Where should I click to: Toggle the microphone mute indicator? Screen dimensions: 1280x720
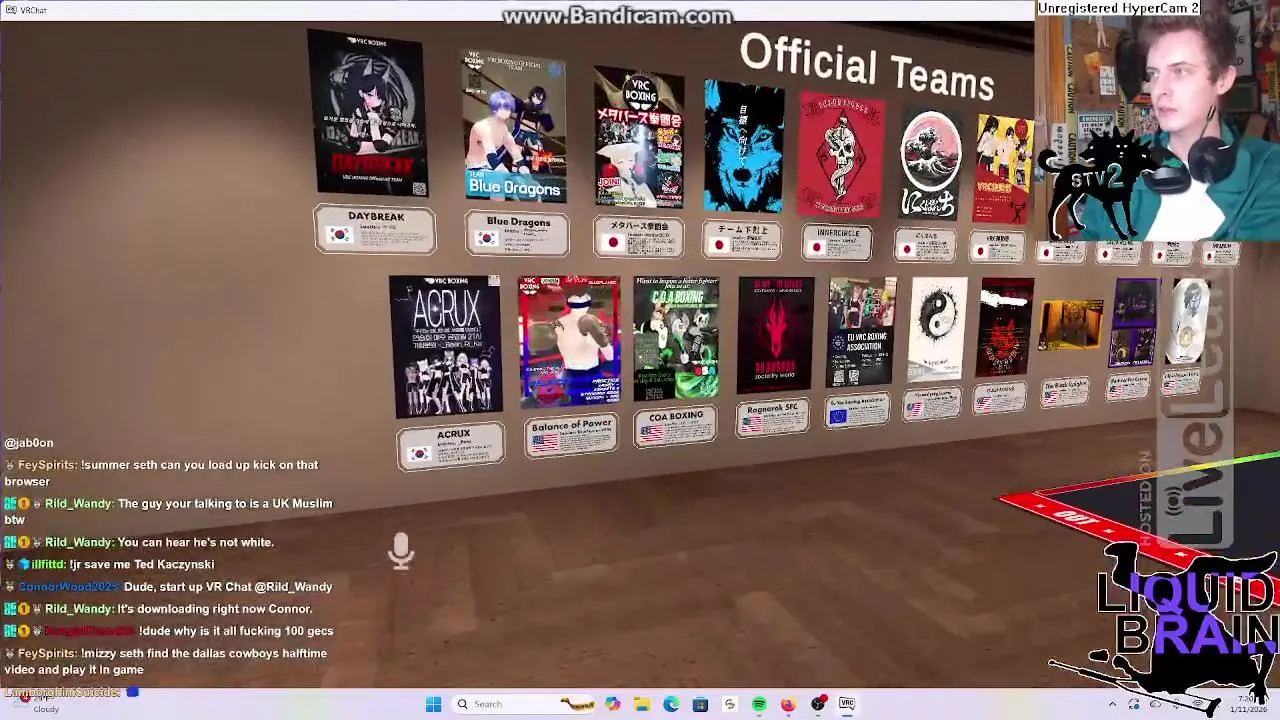coord(401,551)
